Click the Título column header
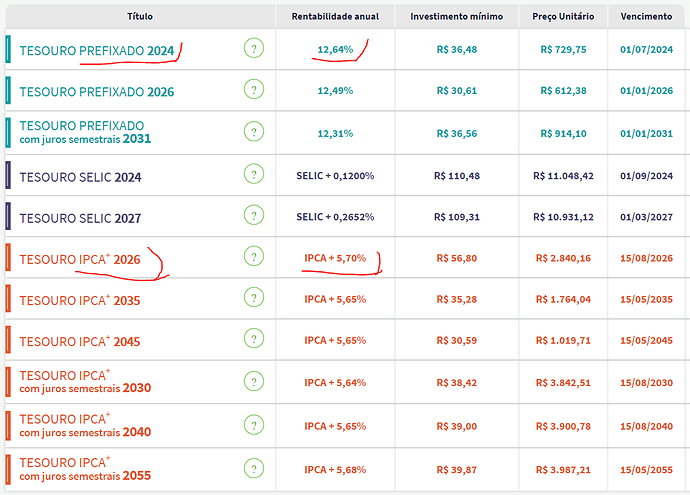The height and width of the screenshot is (495, 690). tap(140, 16)
